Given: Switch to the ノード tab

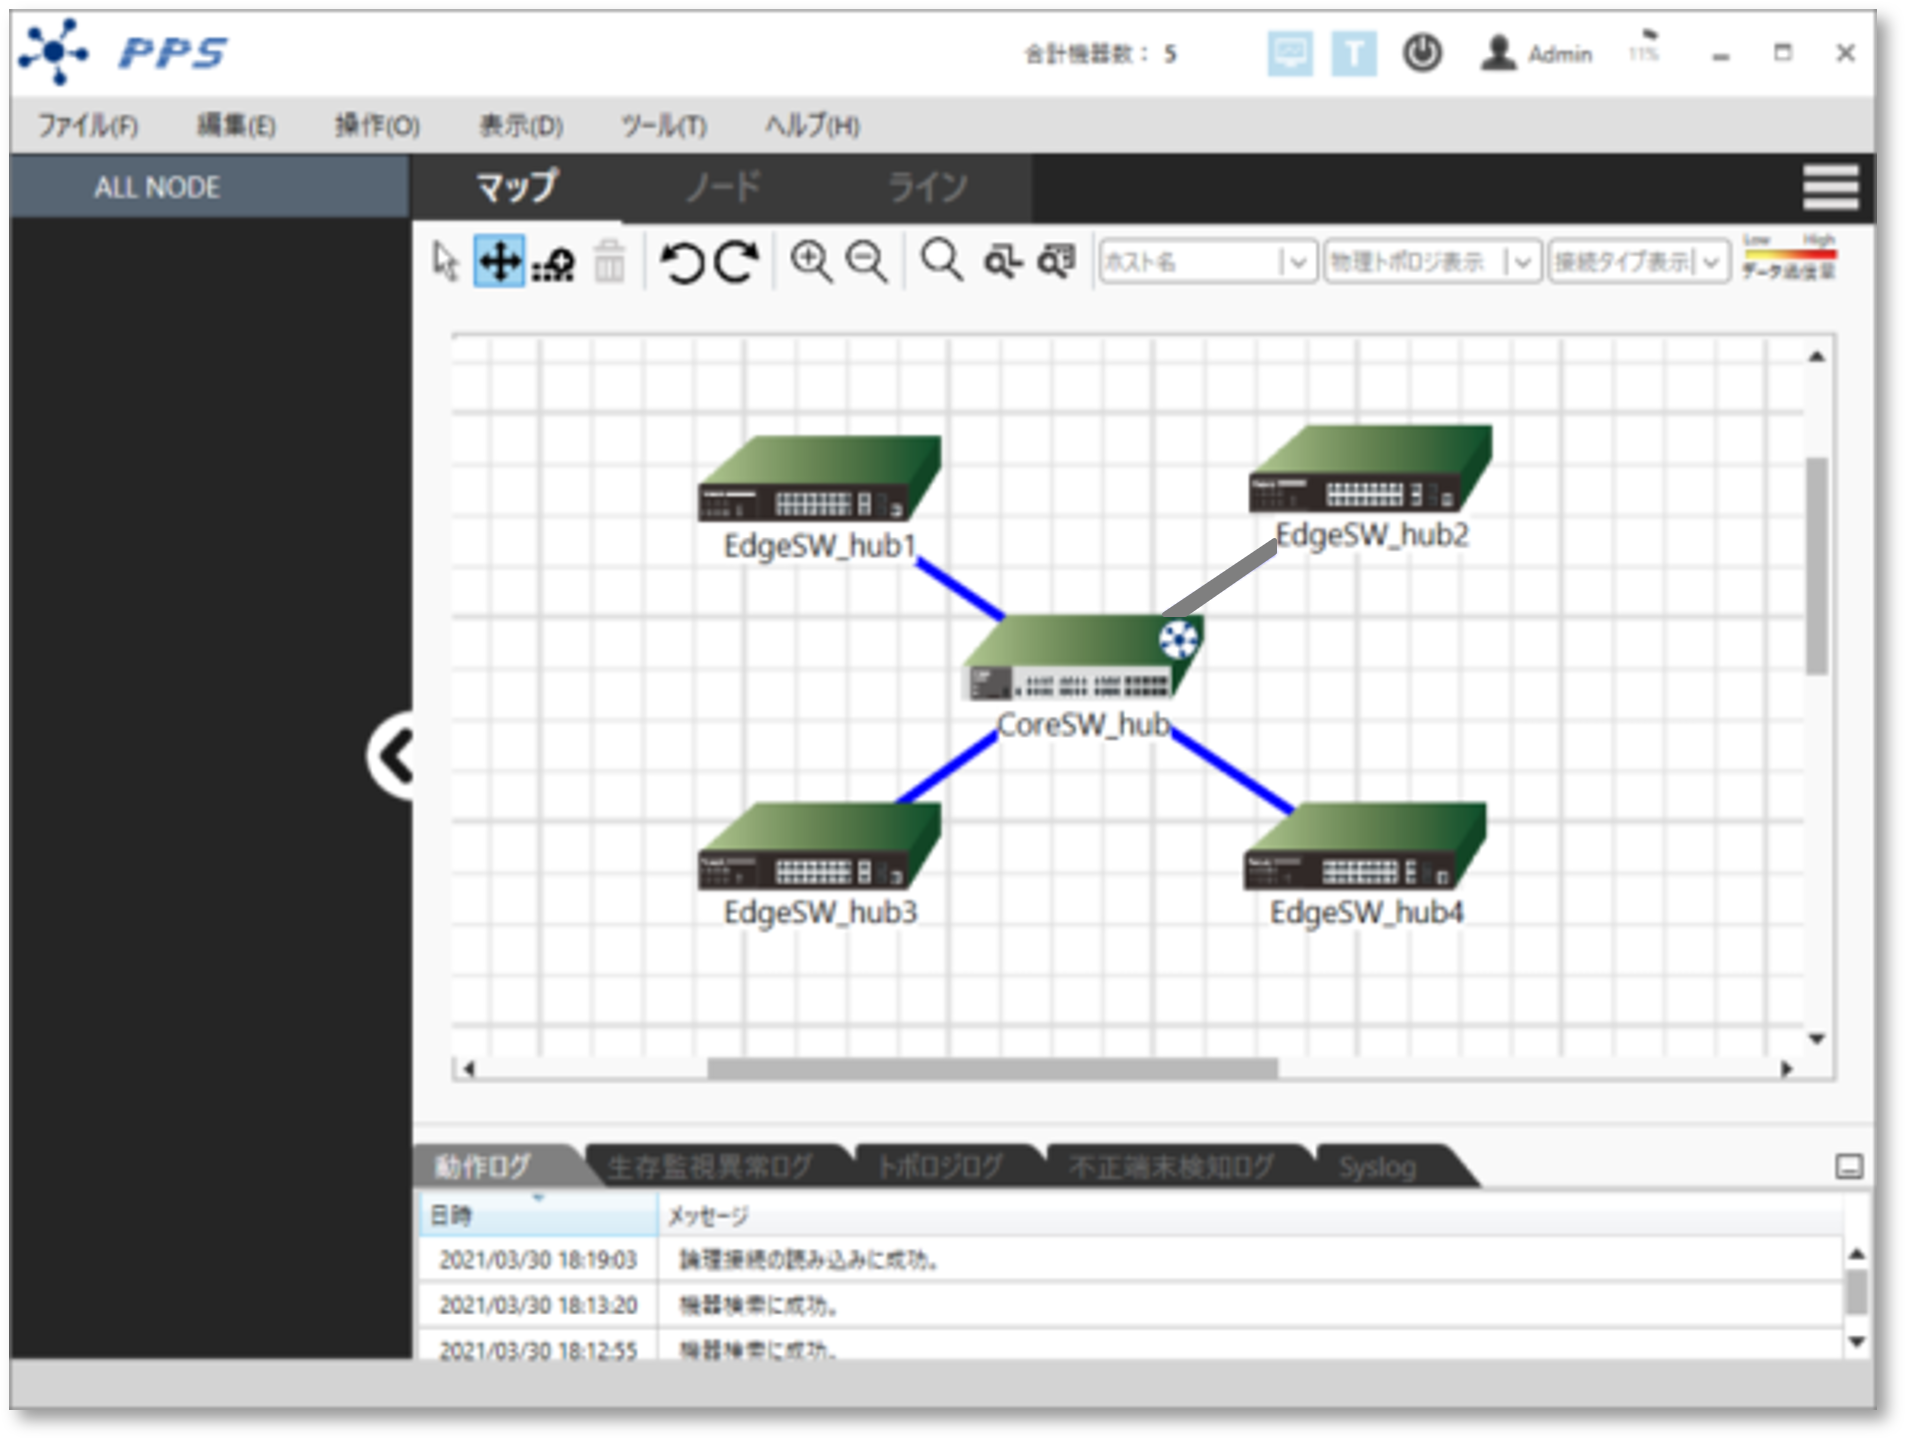Looking at the screenshot, I should click(723, 187).
